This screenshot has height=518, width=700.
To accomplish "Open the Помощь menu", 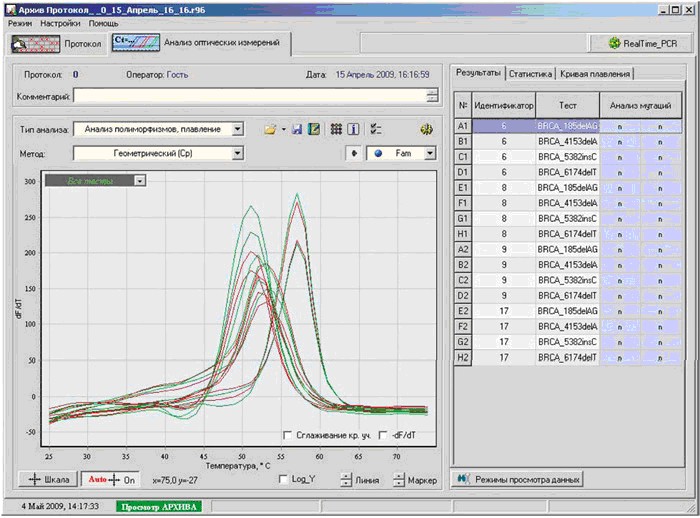I will pyautogui.click(x=103, y=23).
